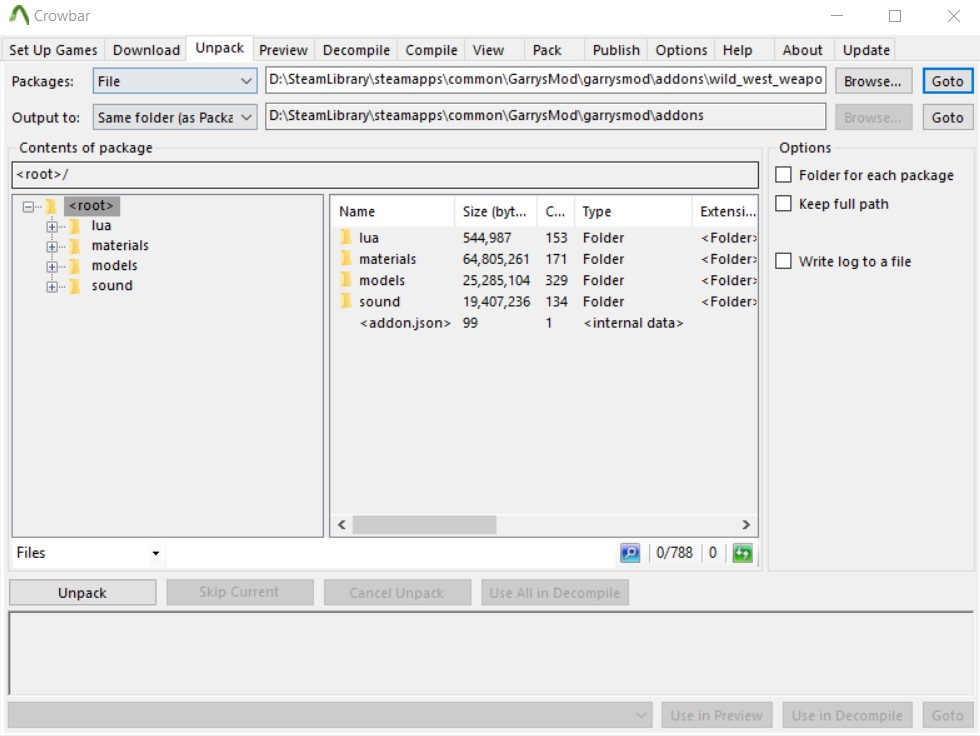The height and width of the screenshot is (736, 980).
Task: Sort by the Name column header
Action: (392, 211)
